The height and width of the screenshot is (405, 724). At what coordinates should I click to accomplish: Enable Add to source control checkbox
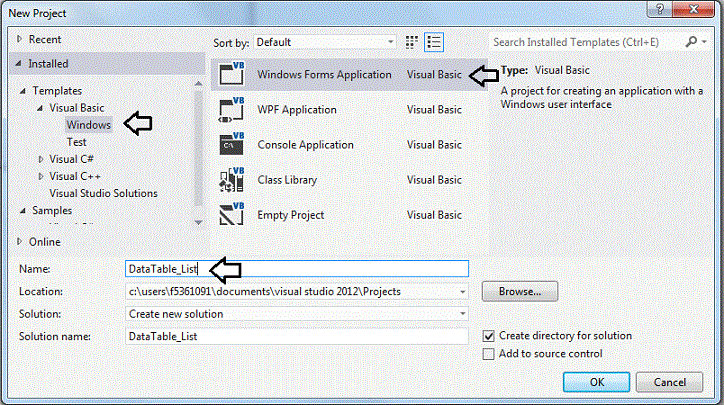point(488,354)
